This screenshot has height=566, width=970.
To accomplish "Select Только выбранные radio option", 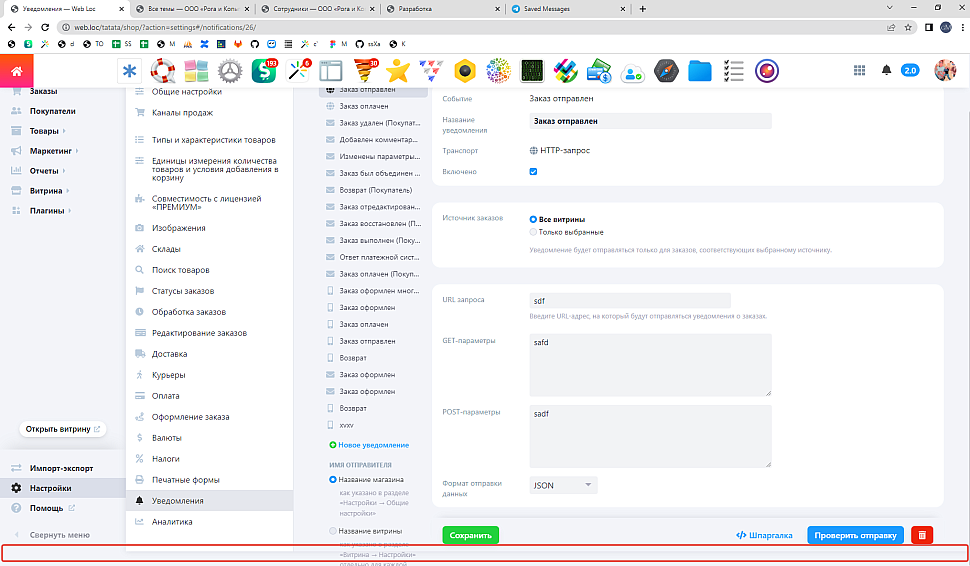I will click(x=533, y=232).
